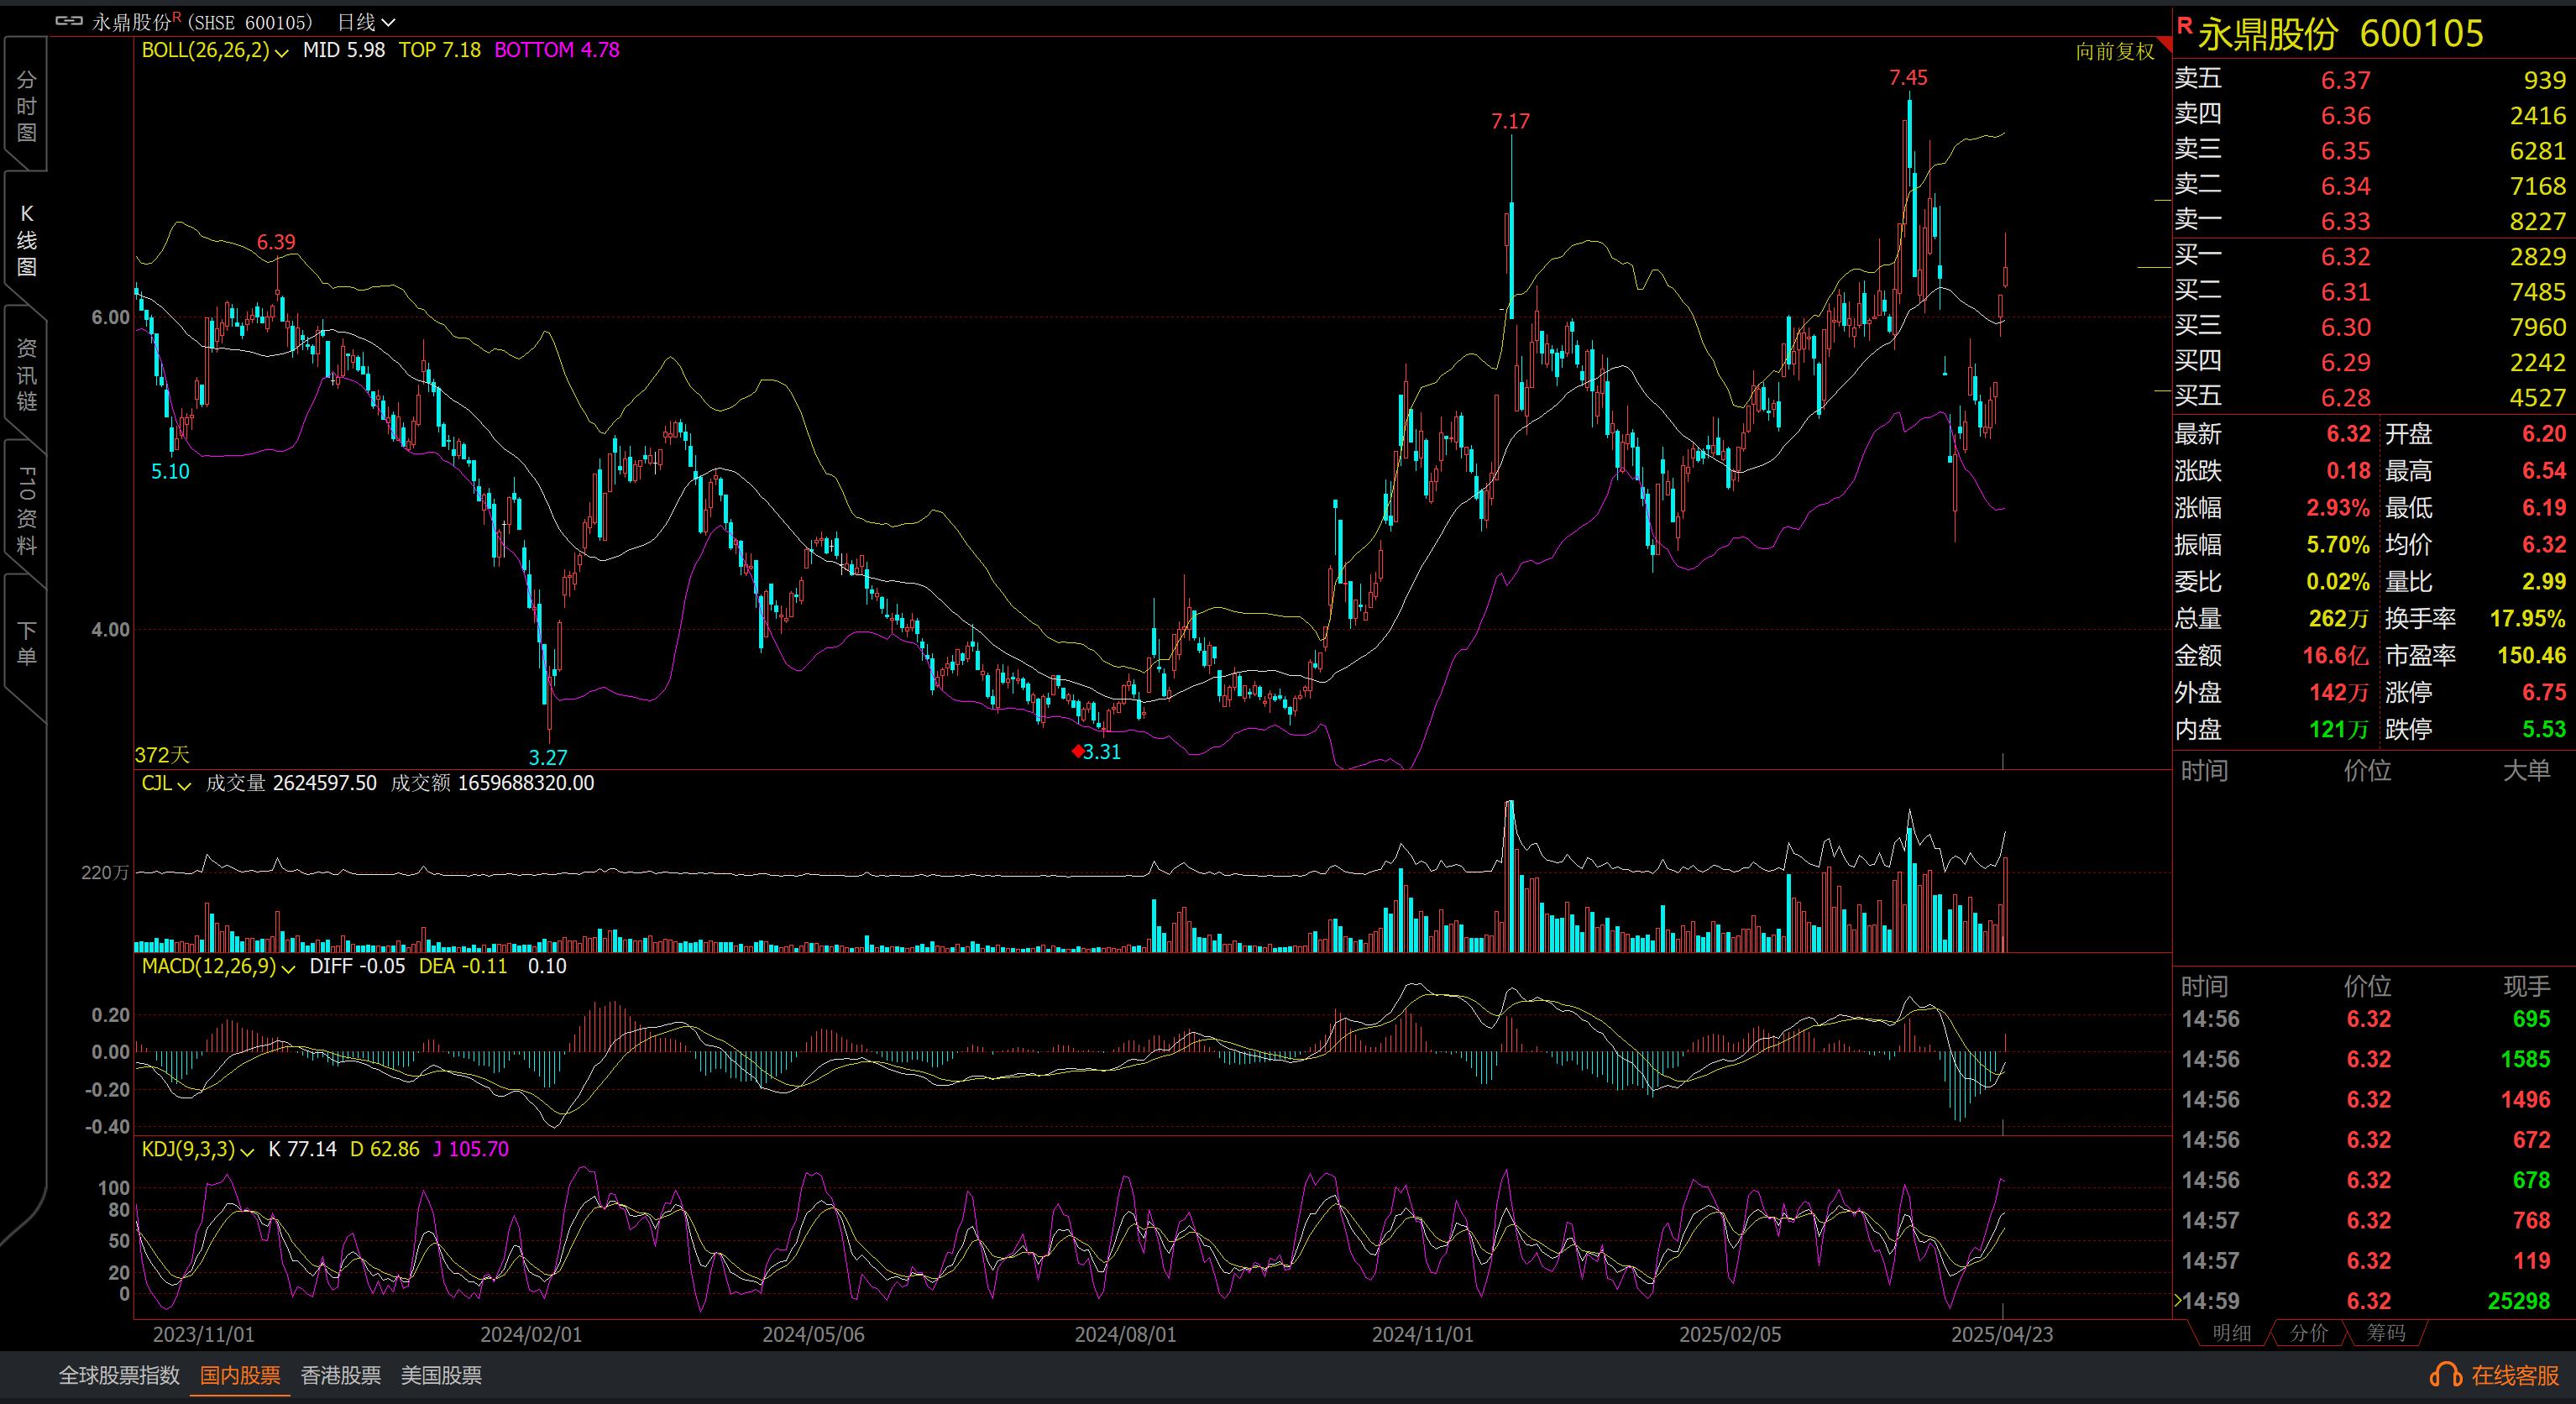This screenshot has width=2576, height=1404.
Task: Expand the KDJ(9,3,3) indicator selector
Action: click(247, 1151)
